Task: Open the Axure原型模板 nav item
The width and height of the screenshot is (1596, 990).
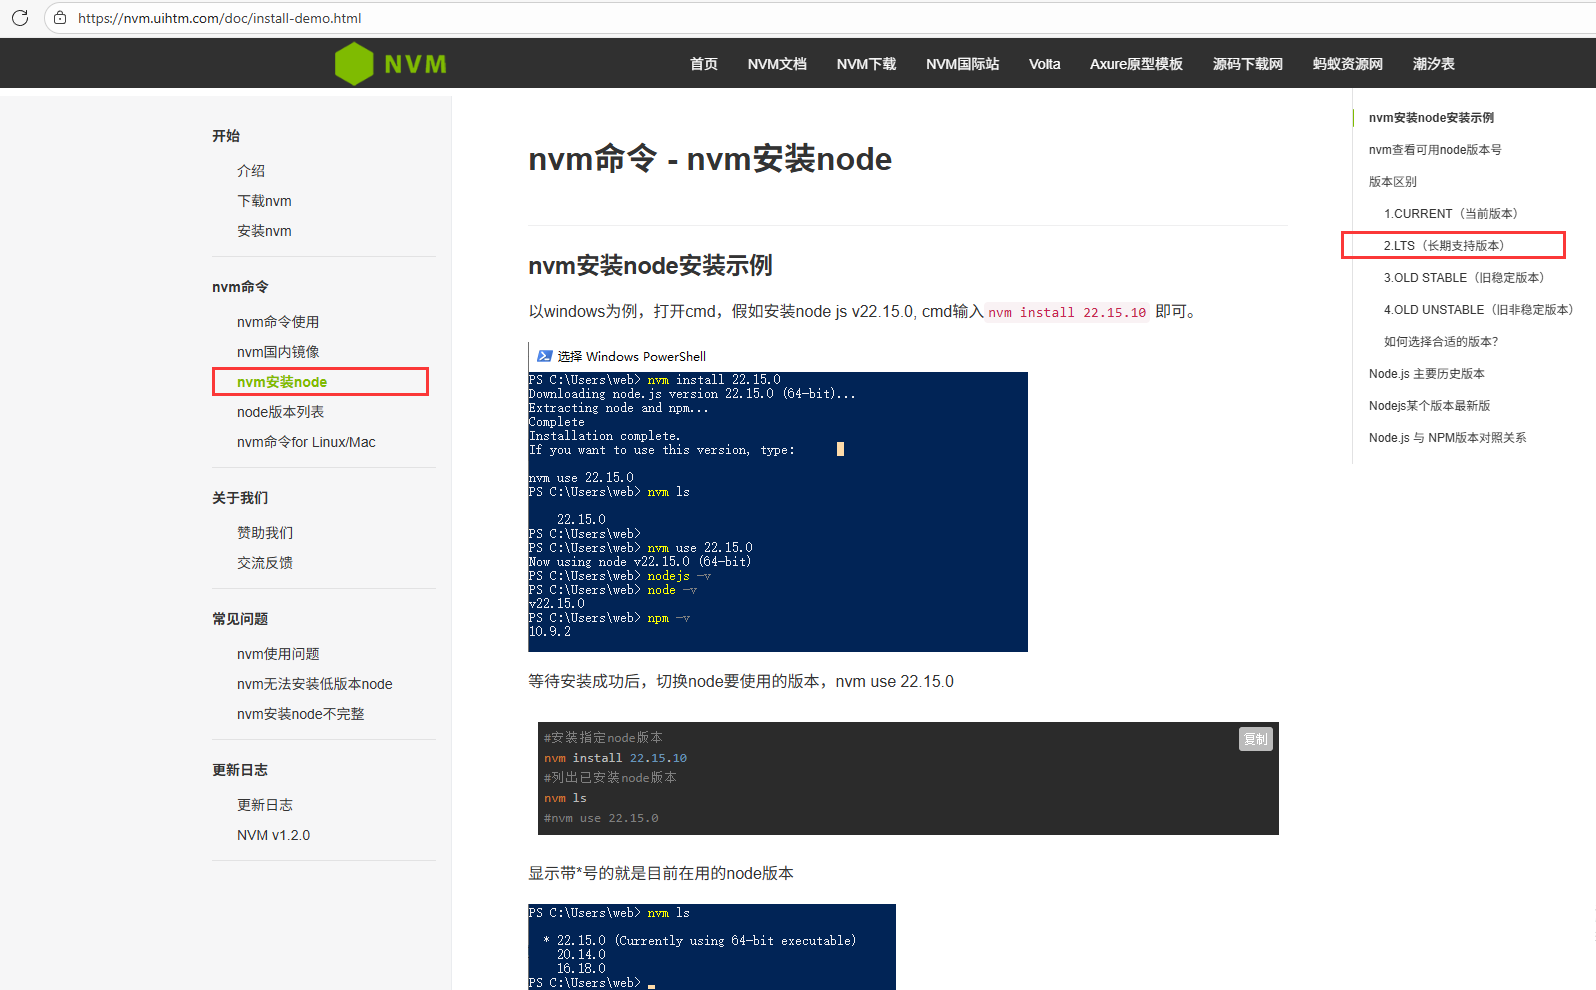Action: click(1136, 64)
